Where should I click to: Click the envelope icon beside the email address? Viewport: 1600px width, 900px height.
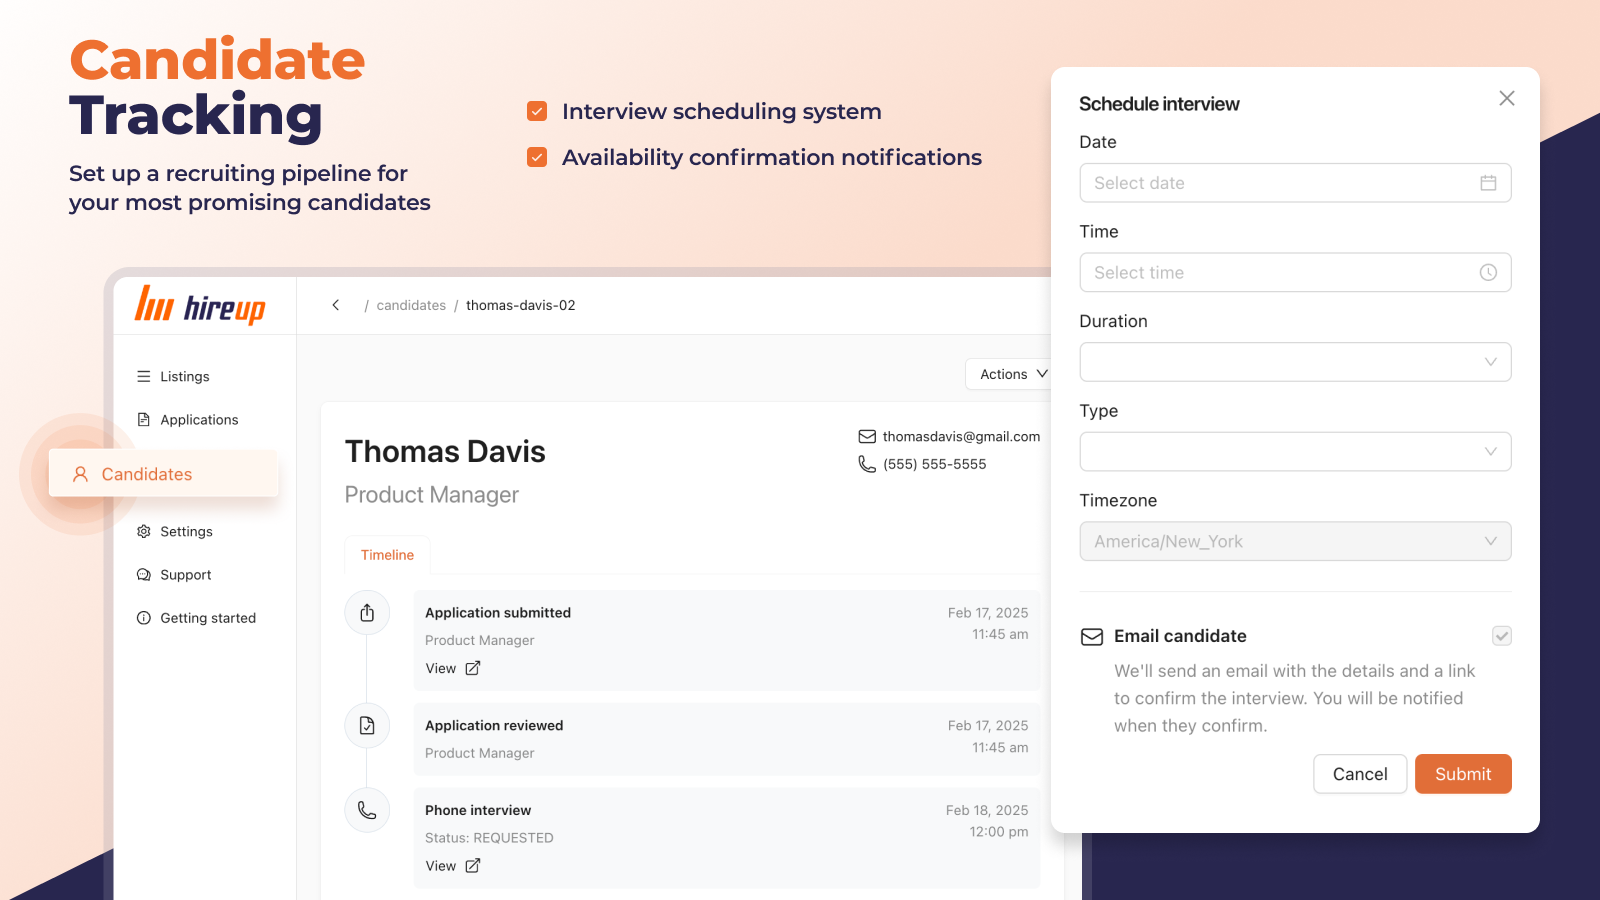tap(867, 437)
